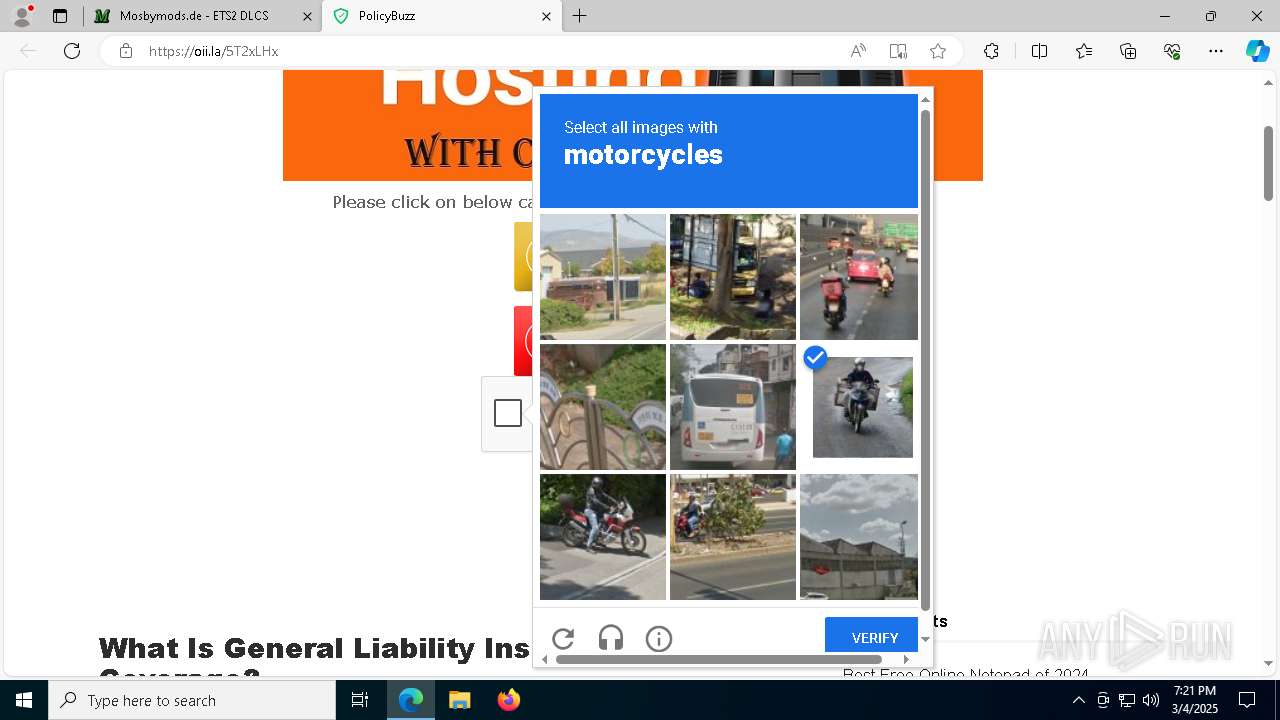Show hidden system tray icons
Viewport: 1280px width, 720px height.
click(x=1078, y=700)
